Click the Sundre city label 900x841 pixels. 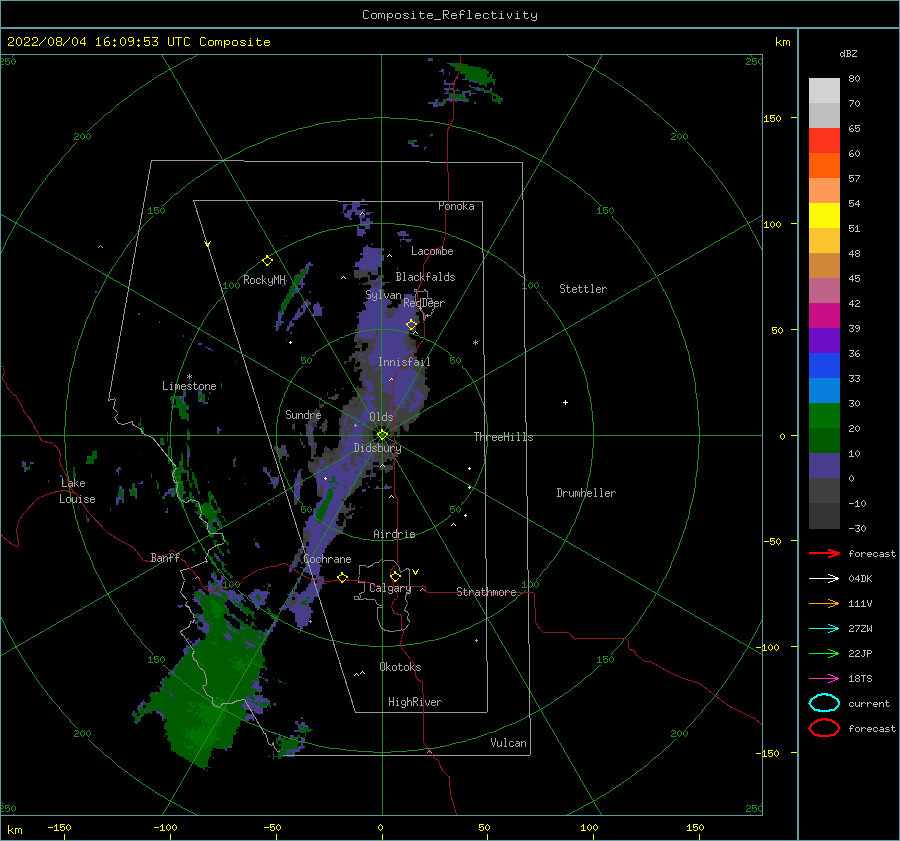point(303,414)
